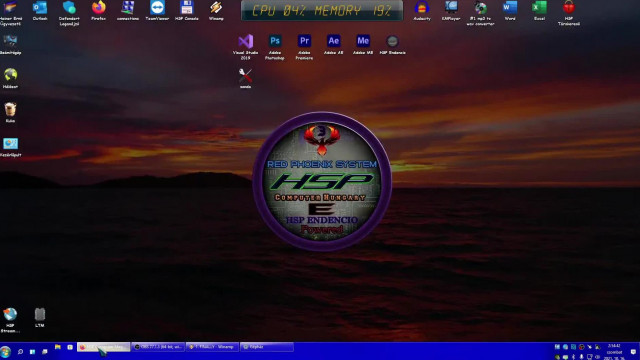Switch to the fourth taskbar window button
The height and width of the screenshot is (360, 640).
click(267, 347)
